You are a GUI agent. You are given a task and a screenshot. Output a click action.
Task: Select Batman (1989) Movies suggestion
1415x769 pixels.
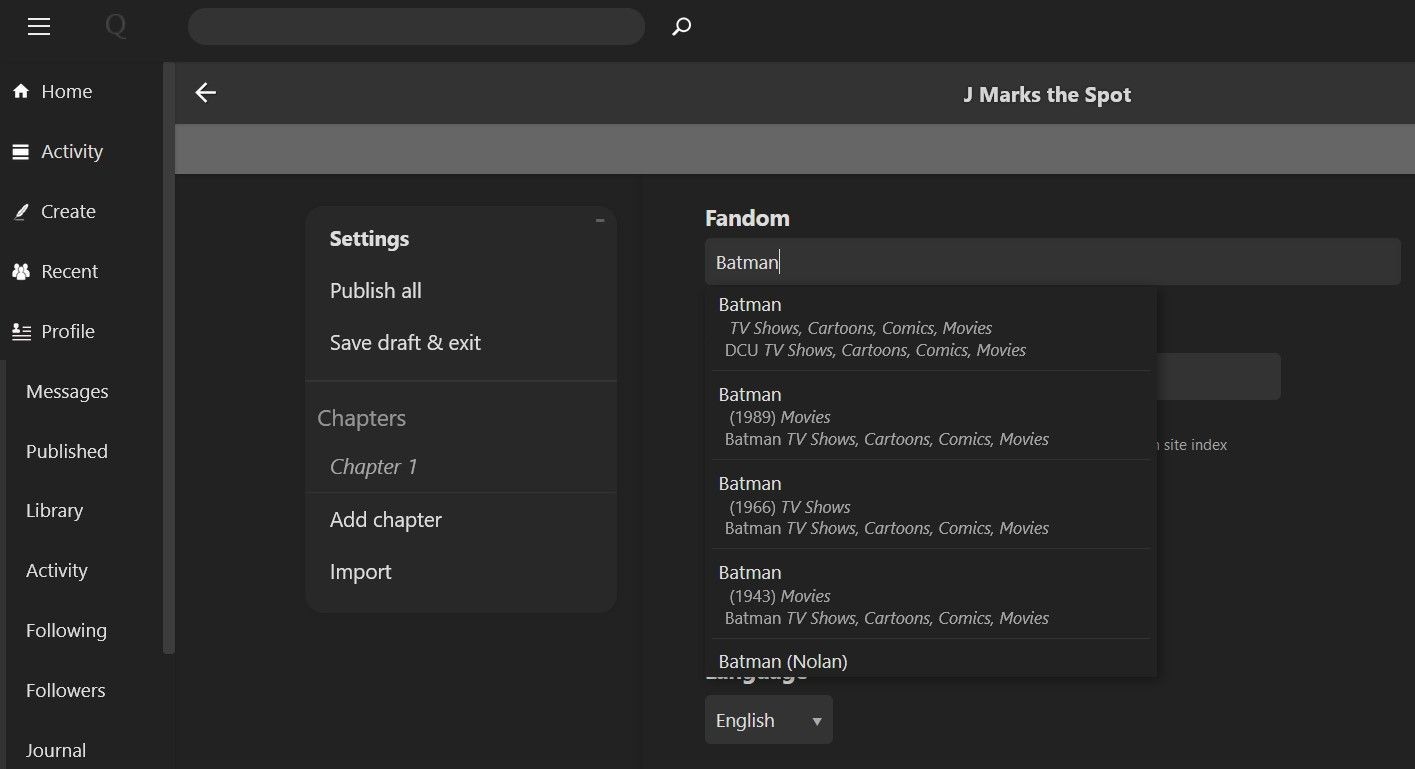point(931,415)
